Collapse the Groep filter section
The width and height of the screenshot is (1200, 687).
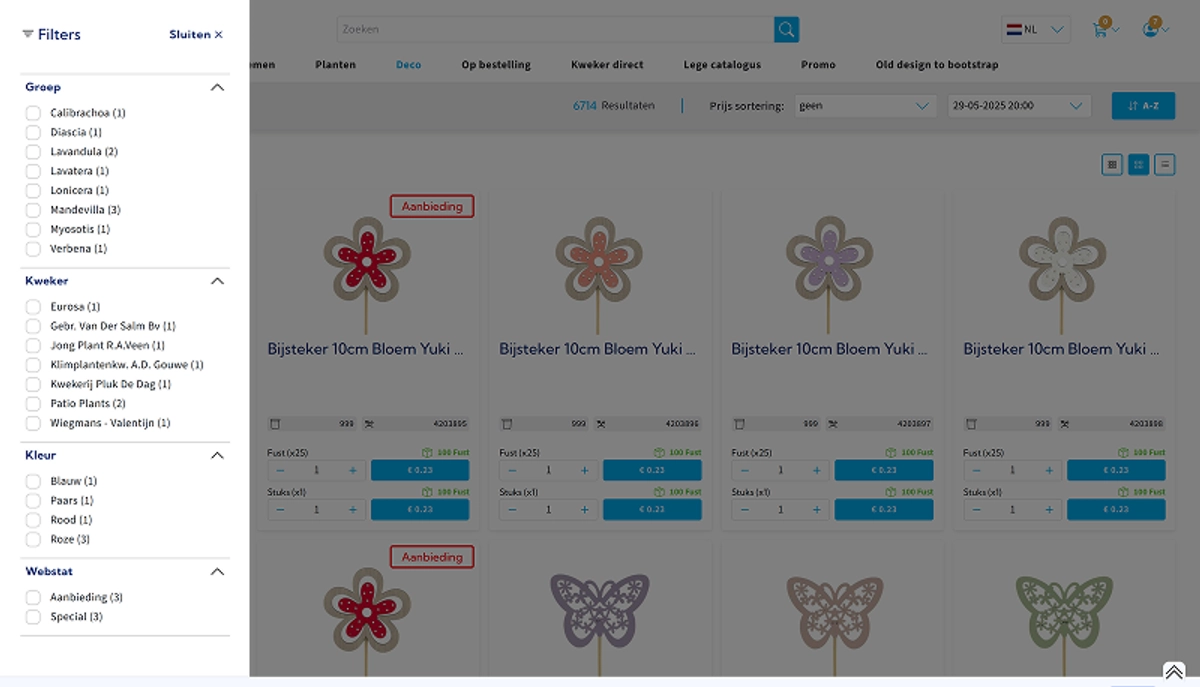pyautogui.click(x=217, y=87)
